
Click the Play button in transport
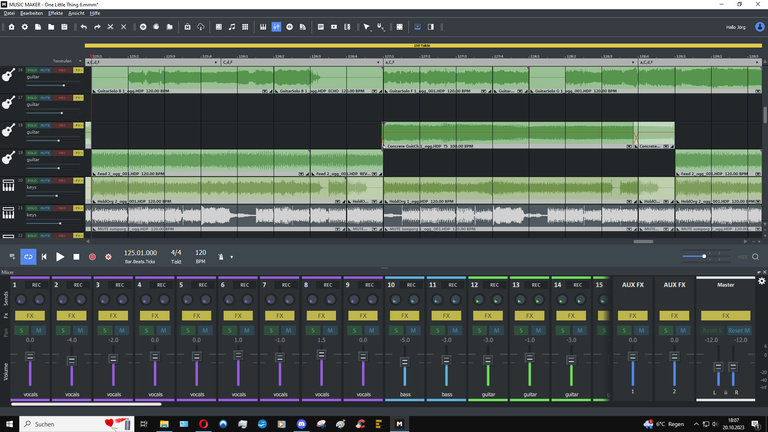(60, 257)
